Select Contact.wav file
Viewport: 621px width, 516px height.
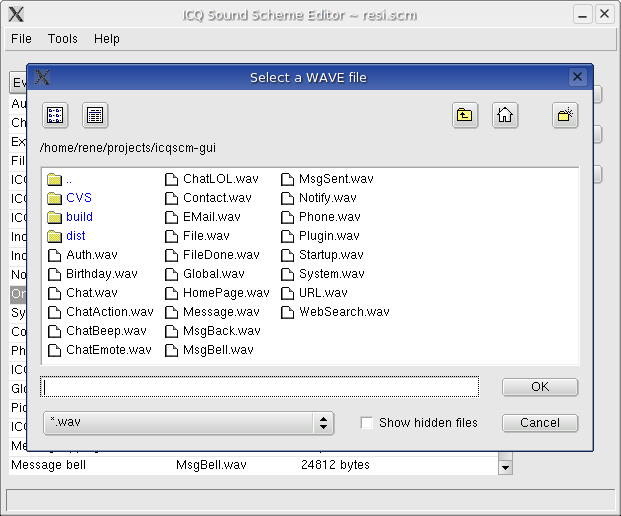208,198
